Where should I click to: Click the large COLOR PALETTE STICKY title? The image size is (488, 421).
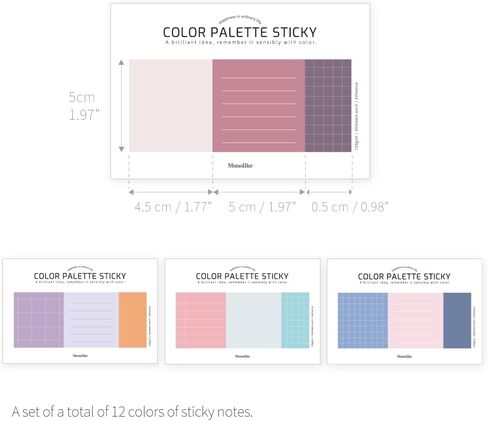pyautogui.click(x=240, y=32)
